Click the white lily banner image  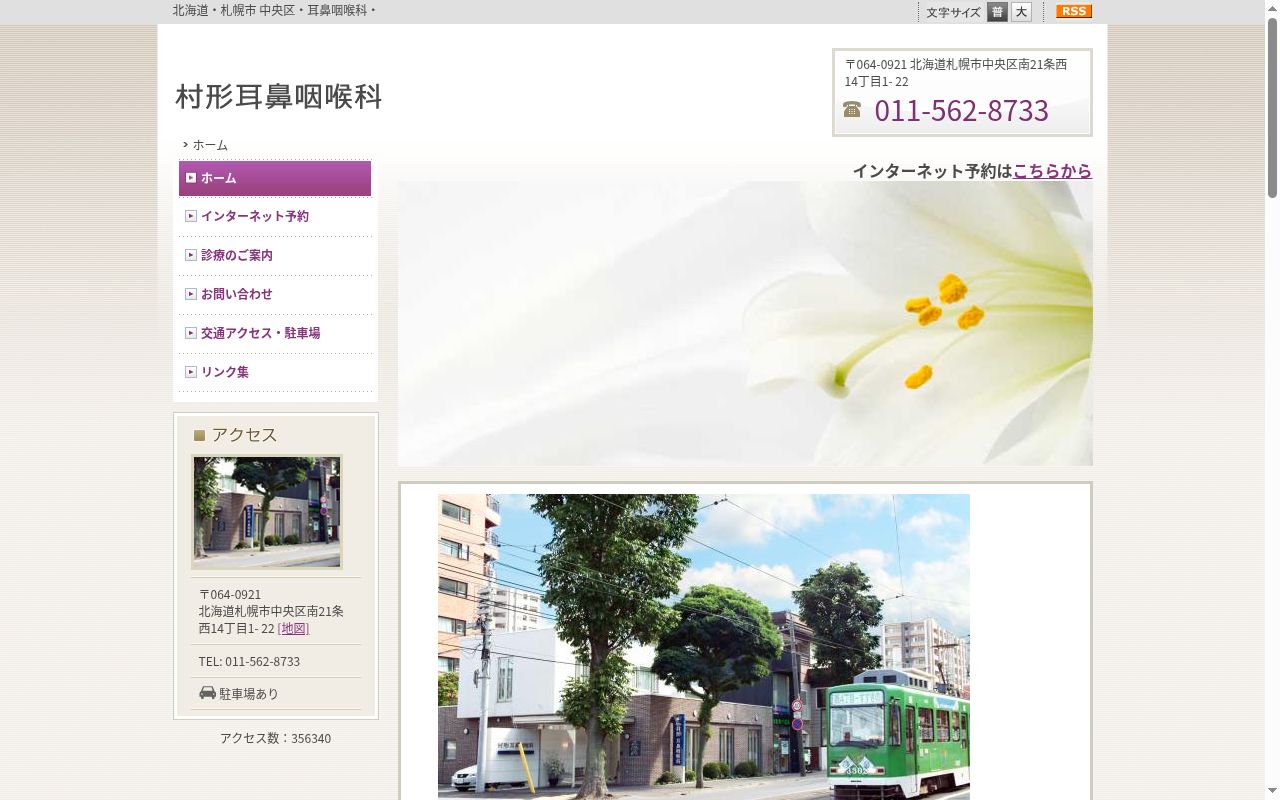pos(745,323)
